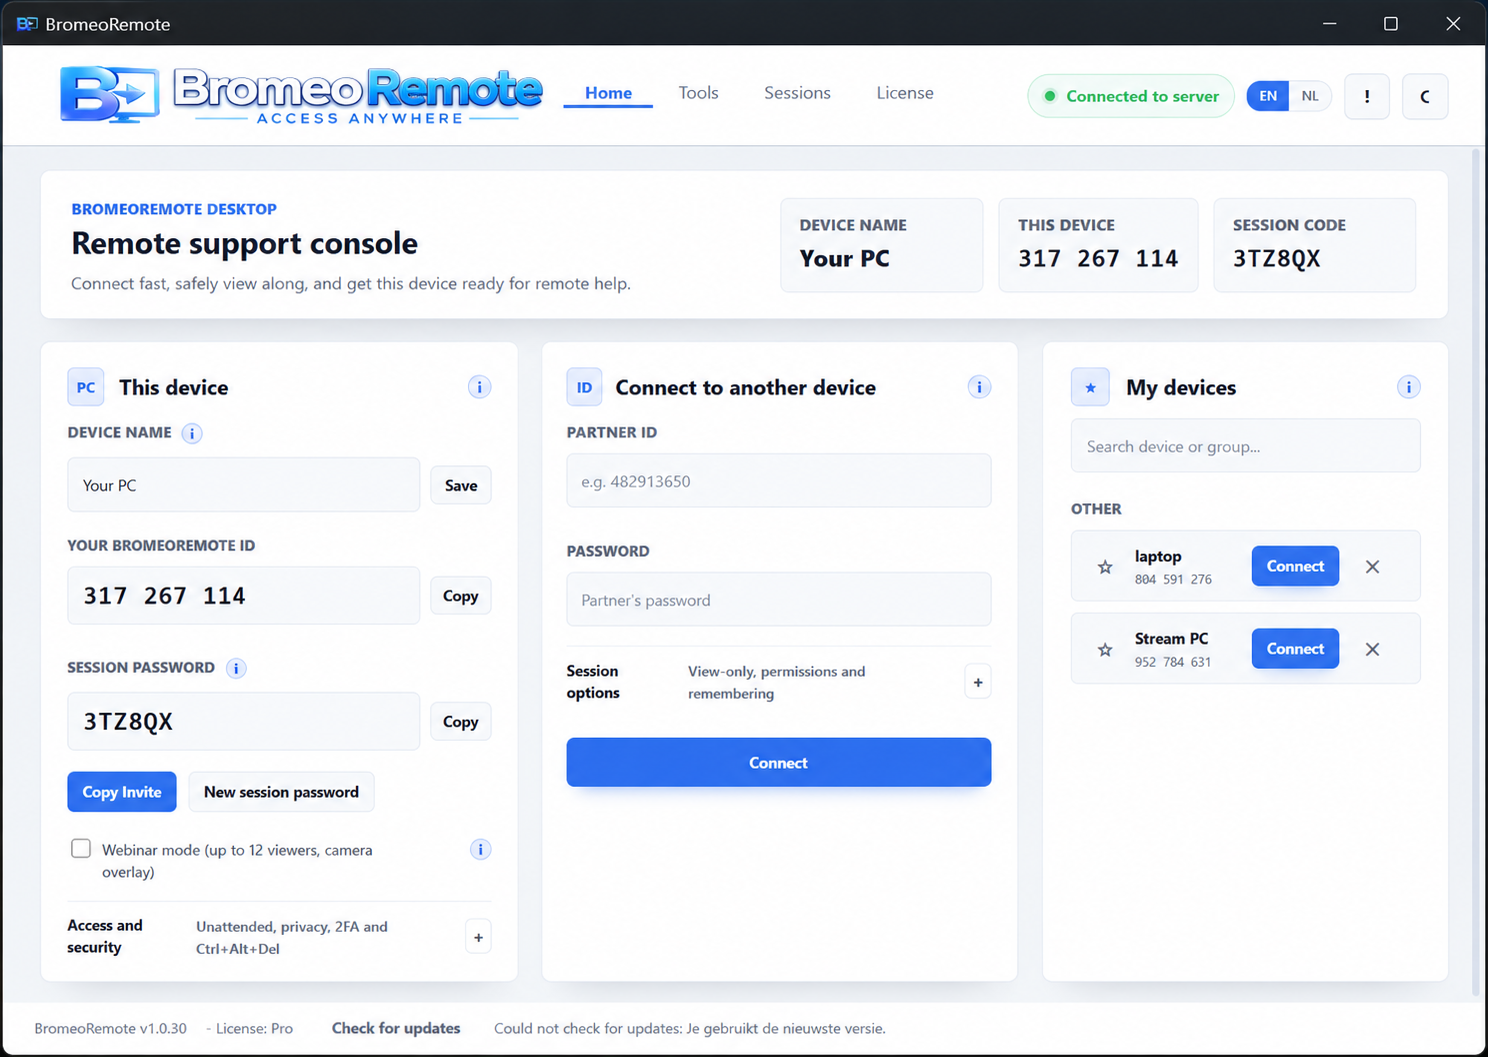Expand Session options section
This screenshot has width=1488, height=1057.
click(x=978, y=682)
